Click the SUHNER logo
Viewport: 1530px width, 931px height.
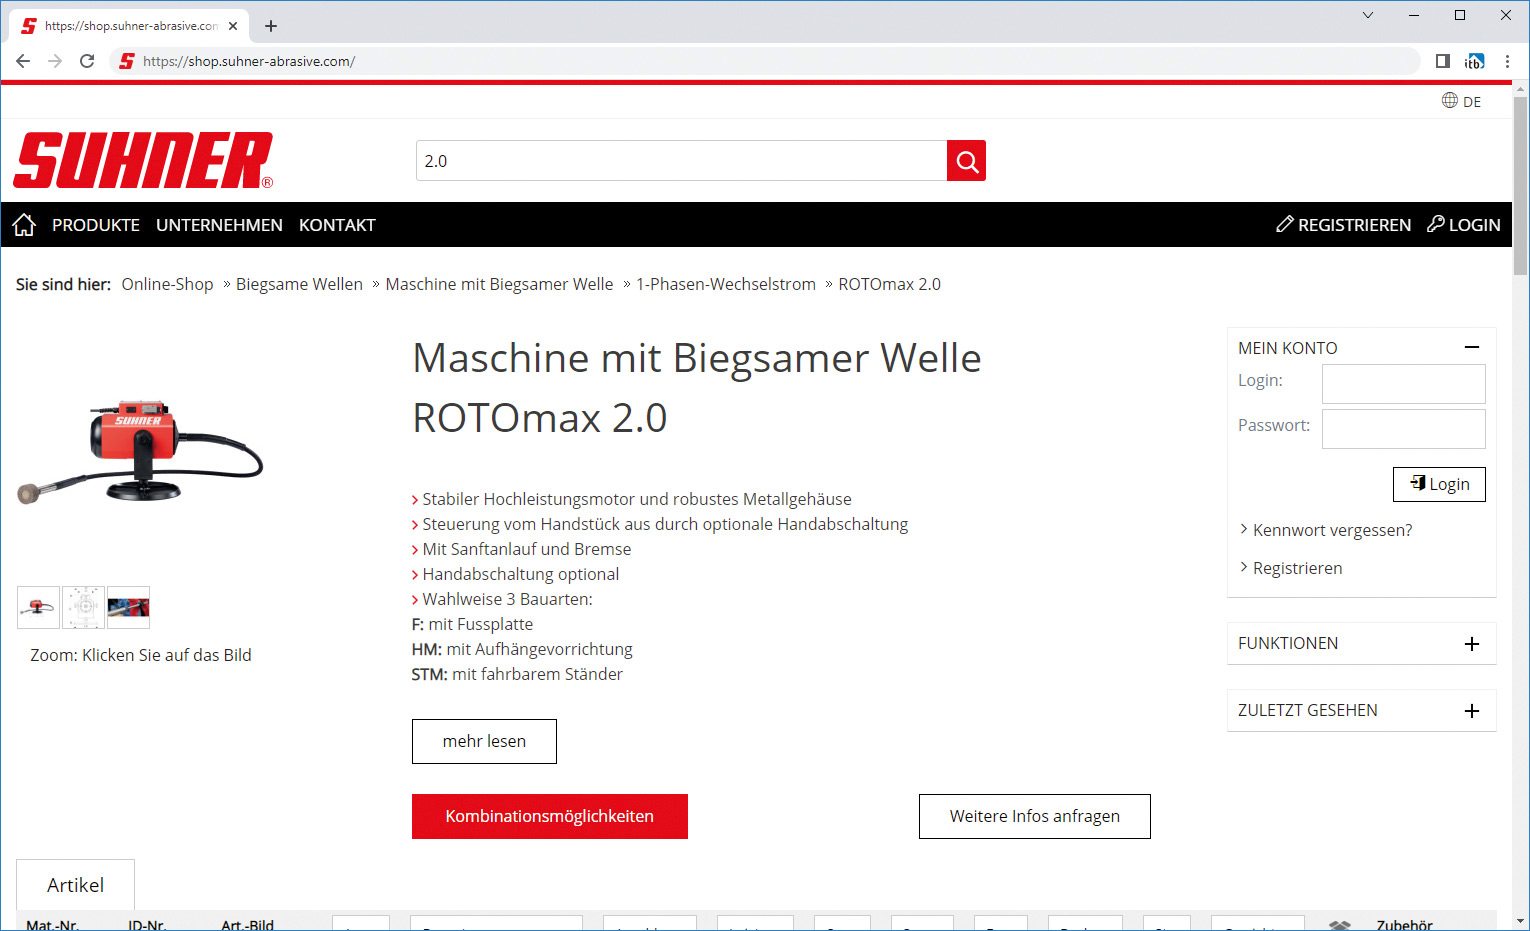tap(143, 160)
